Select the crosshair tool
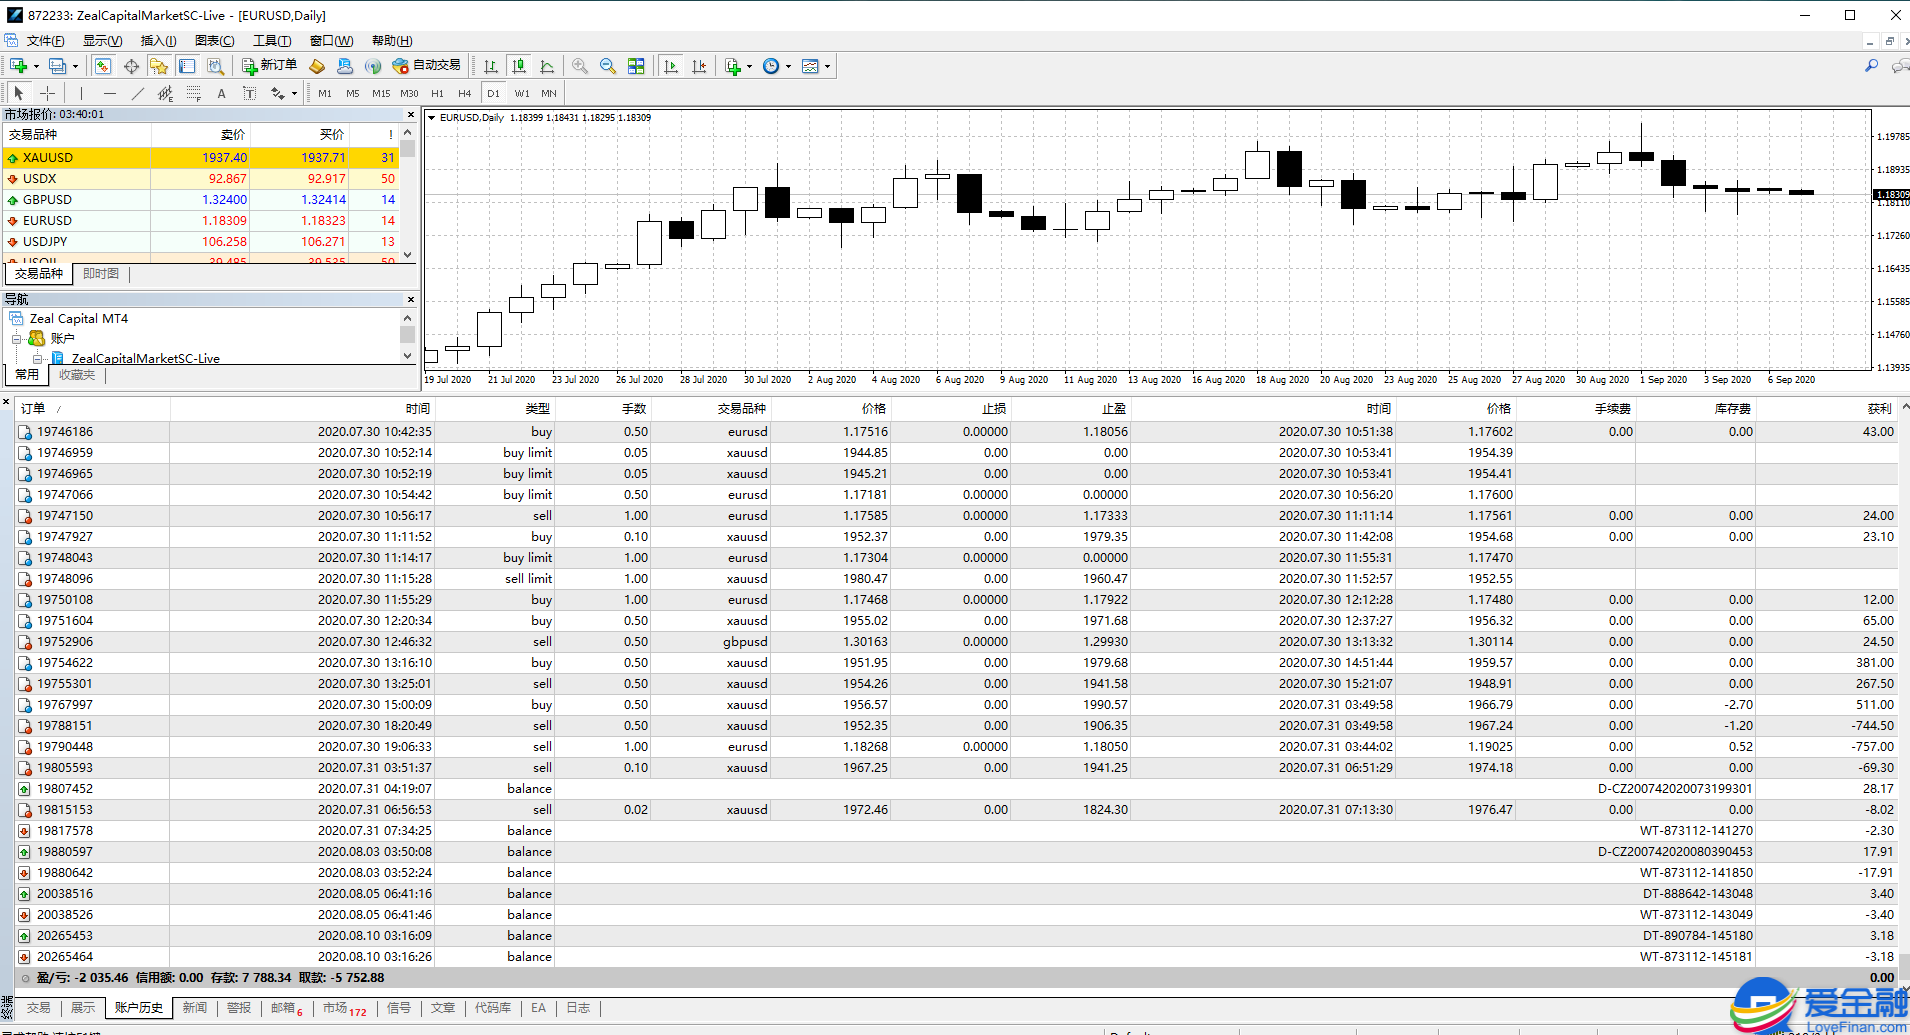Viewport: 1910px width, 1035px height. click(x=47, y=93)
